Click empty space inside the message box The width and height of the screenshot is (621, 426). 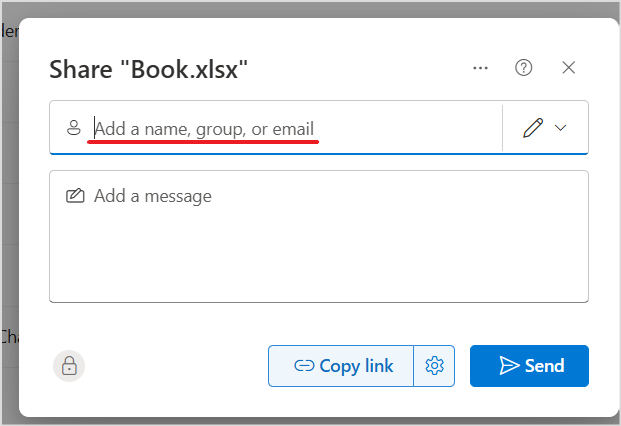[320, 255]
